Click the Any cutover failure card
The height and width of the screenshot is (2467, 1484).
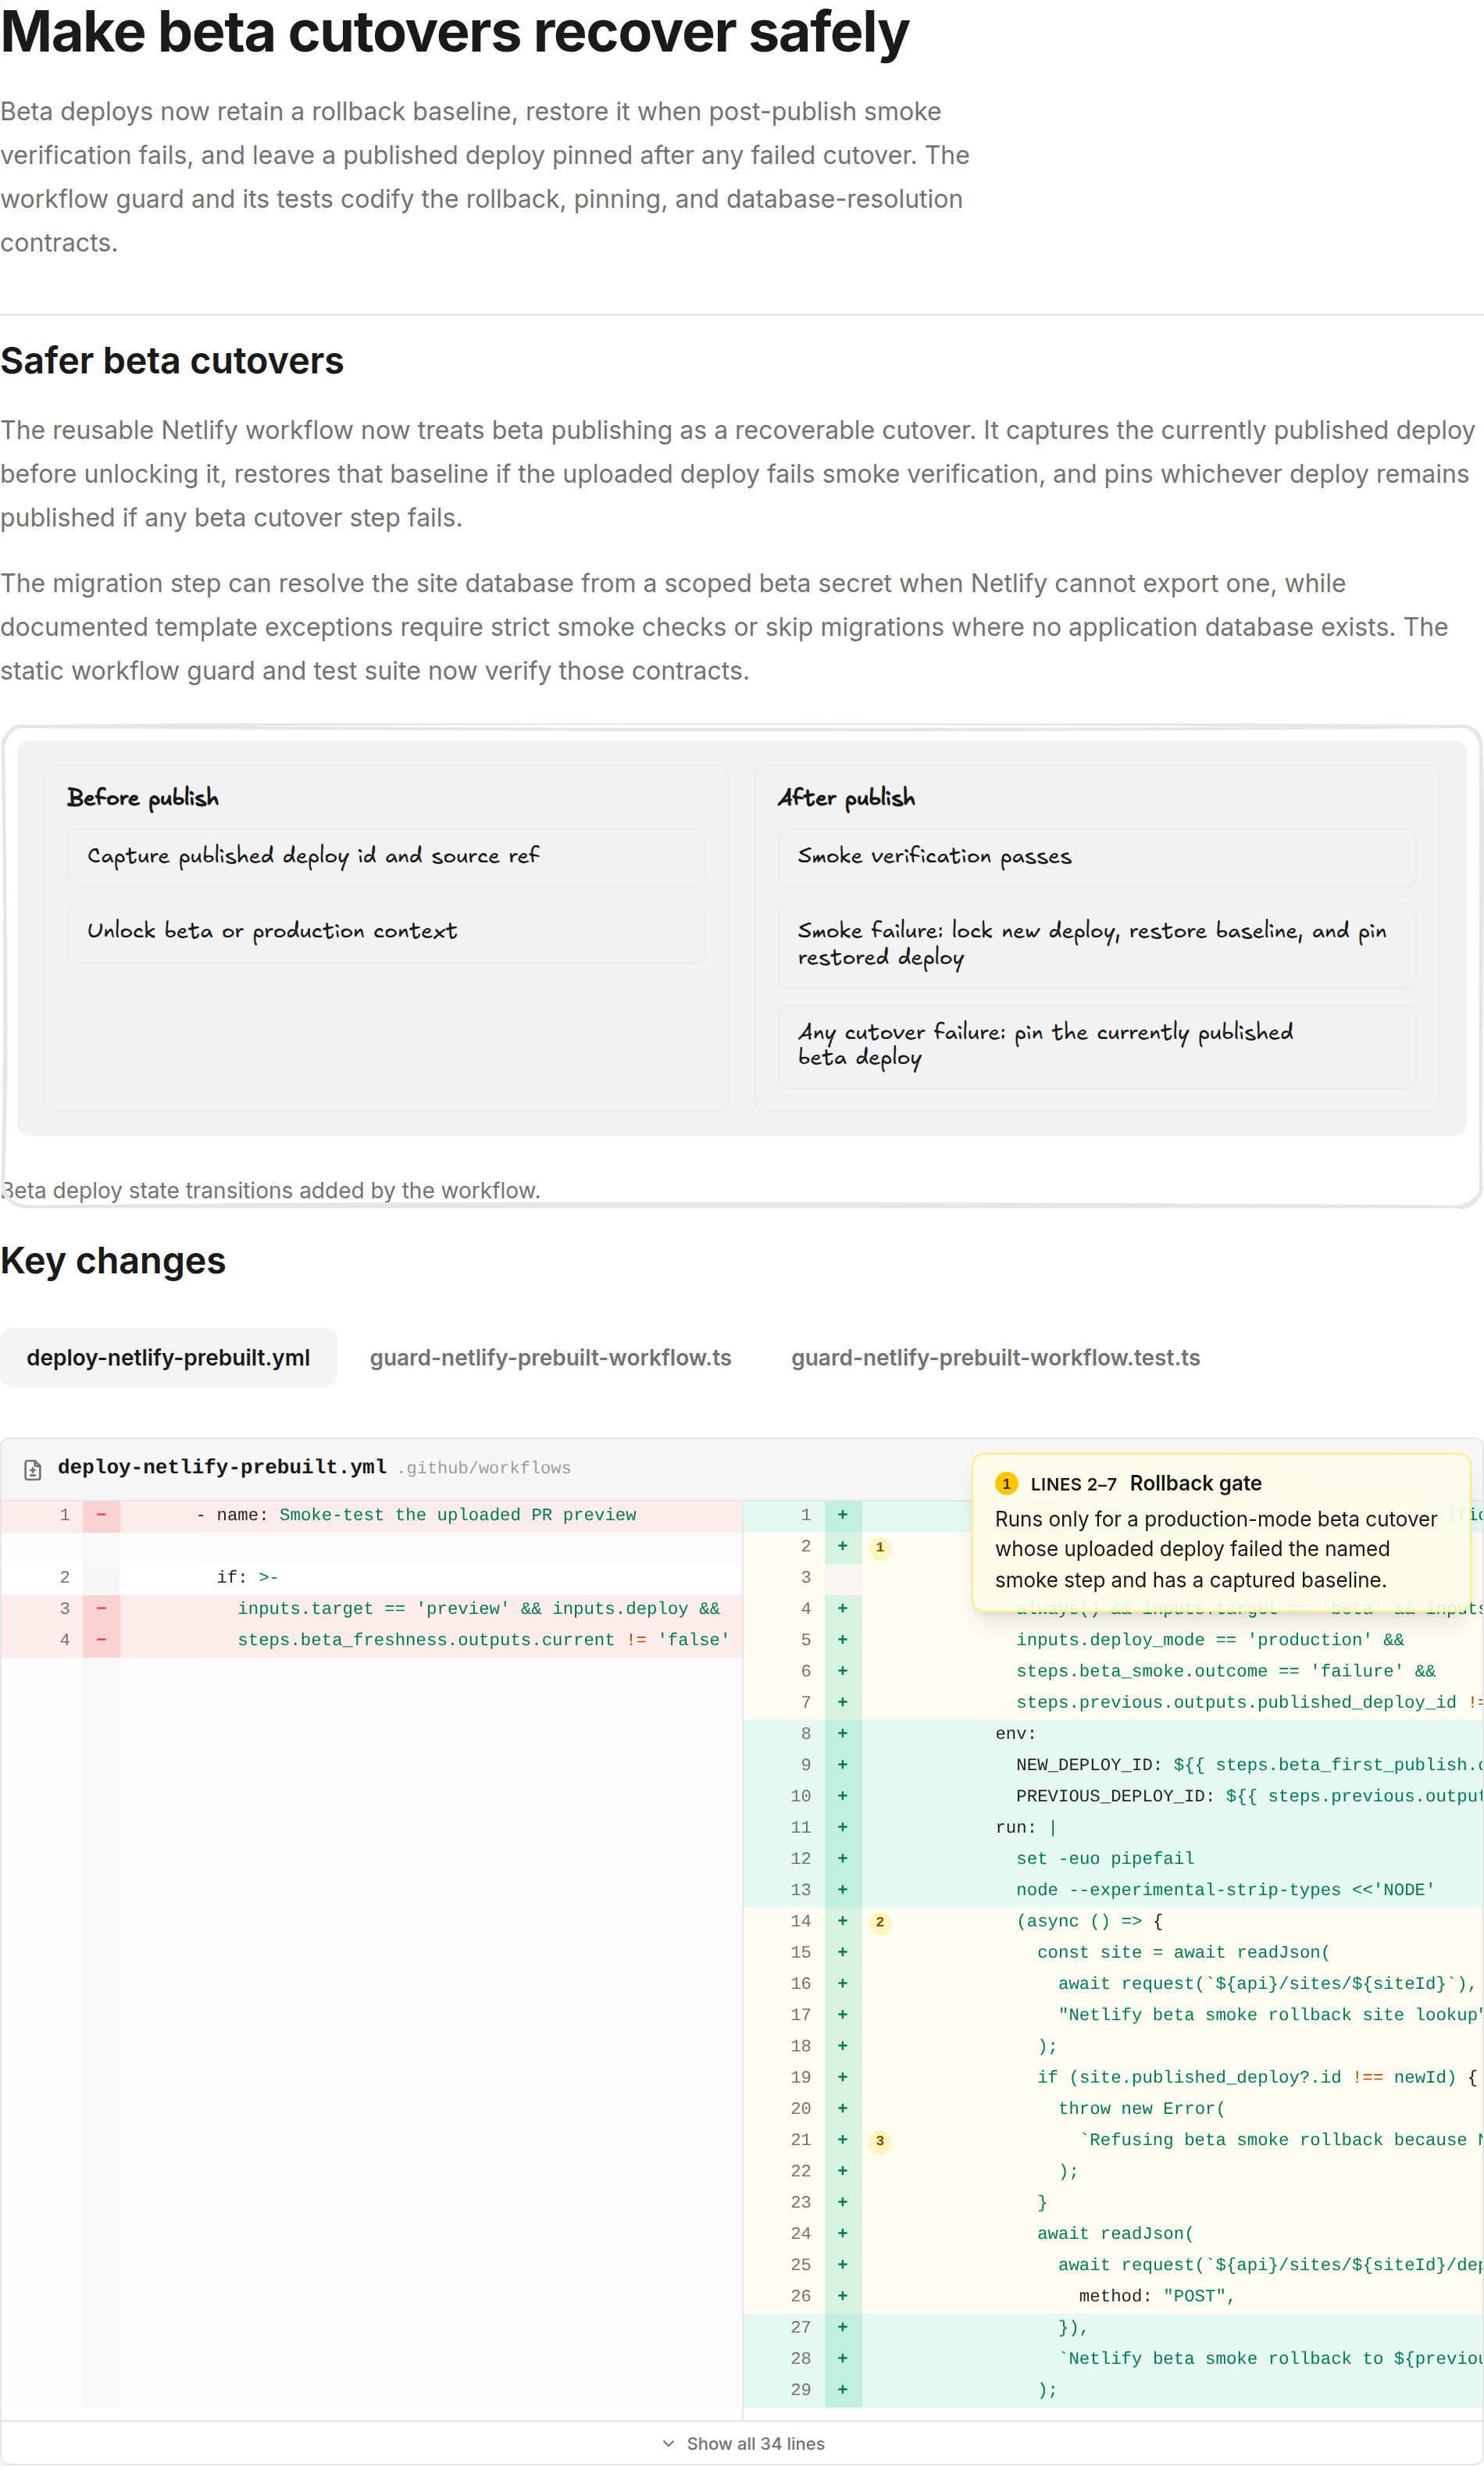1096,1046
